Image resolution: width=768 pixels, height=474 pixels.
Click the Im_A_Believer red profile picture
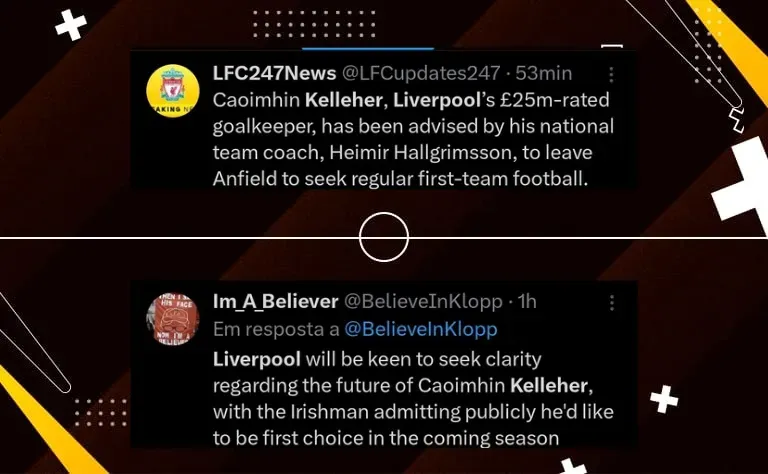point(172,319)
